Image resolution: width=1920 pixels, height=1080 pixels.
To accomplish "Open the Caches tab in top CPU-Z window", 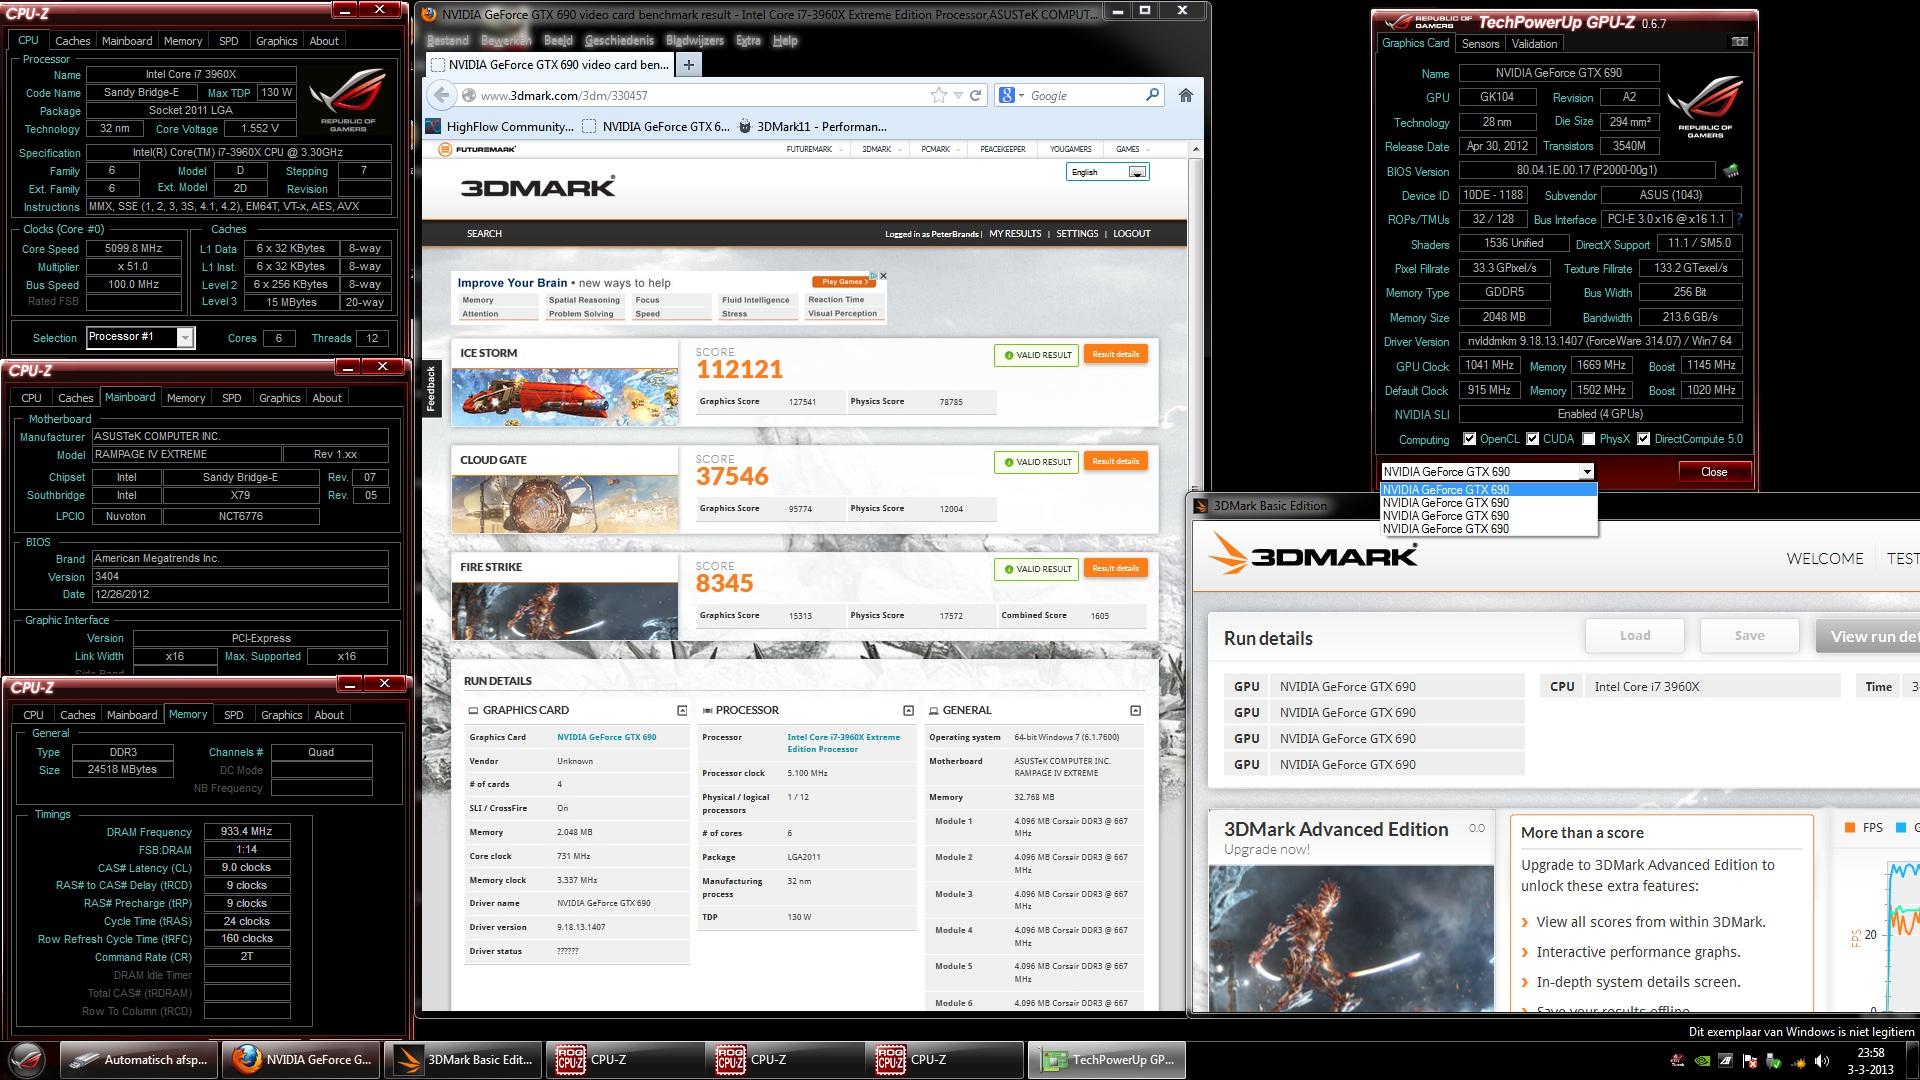I will [72, 41].
